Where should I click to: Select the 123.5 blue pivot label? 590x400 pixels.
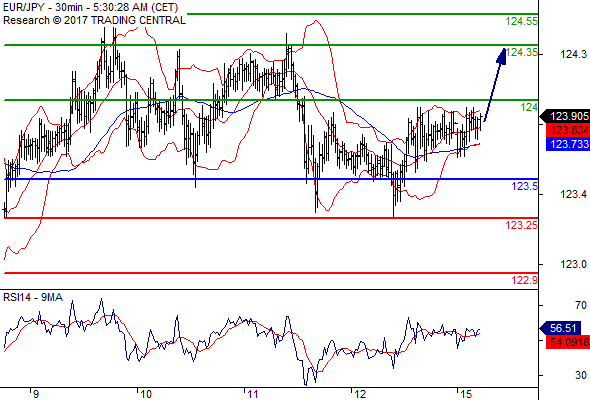point(525,186)
